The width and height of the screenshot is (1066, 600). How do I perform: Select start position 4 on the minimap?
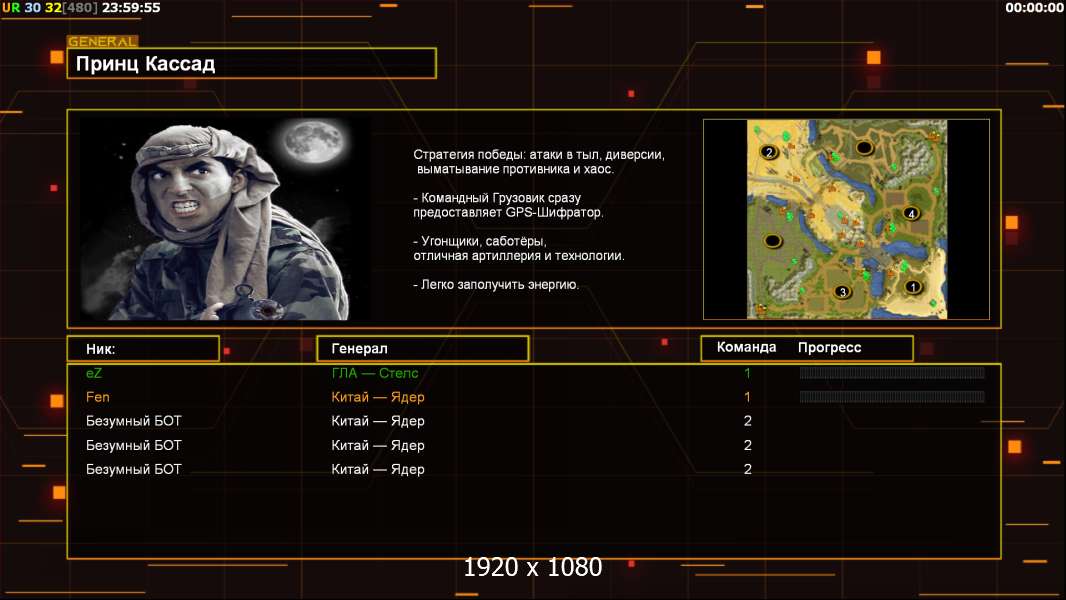(x=911, y=213)
